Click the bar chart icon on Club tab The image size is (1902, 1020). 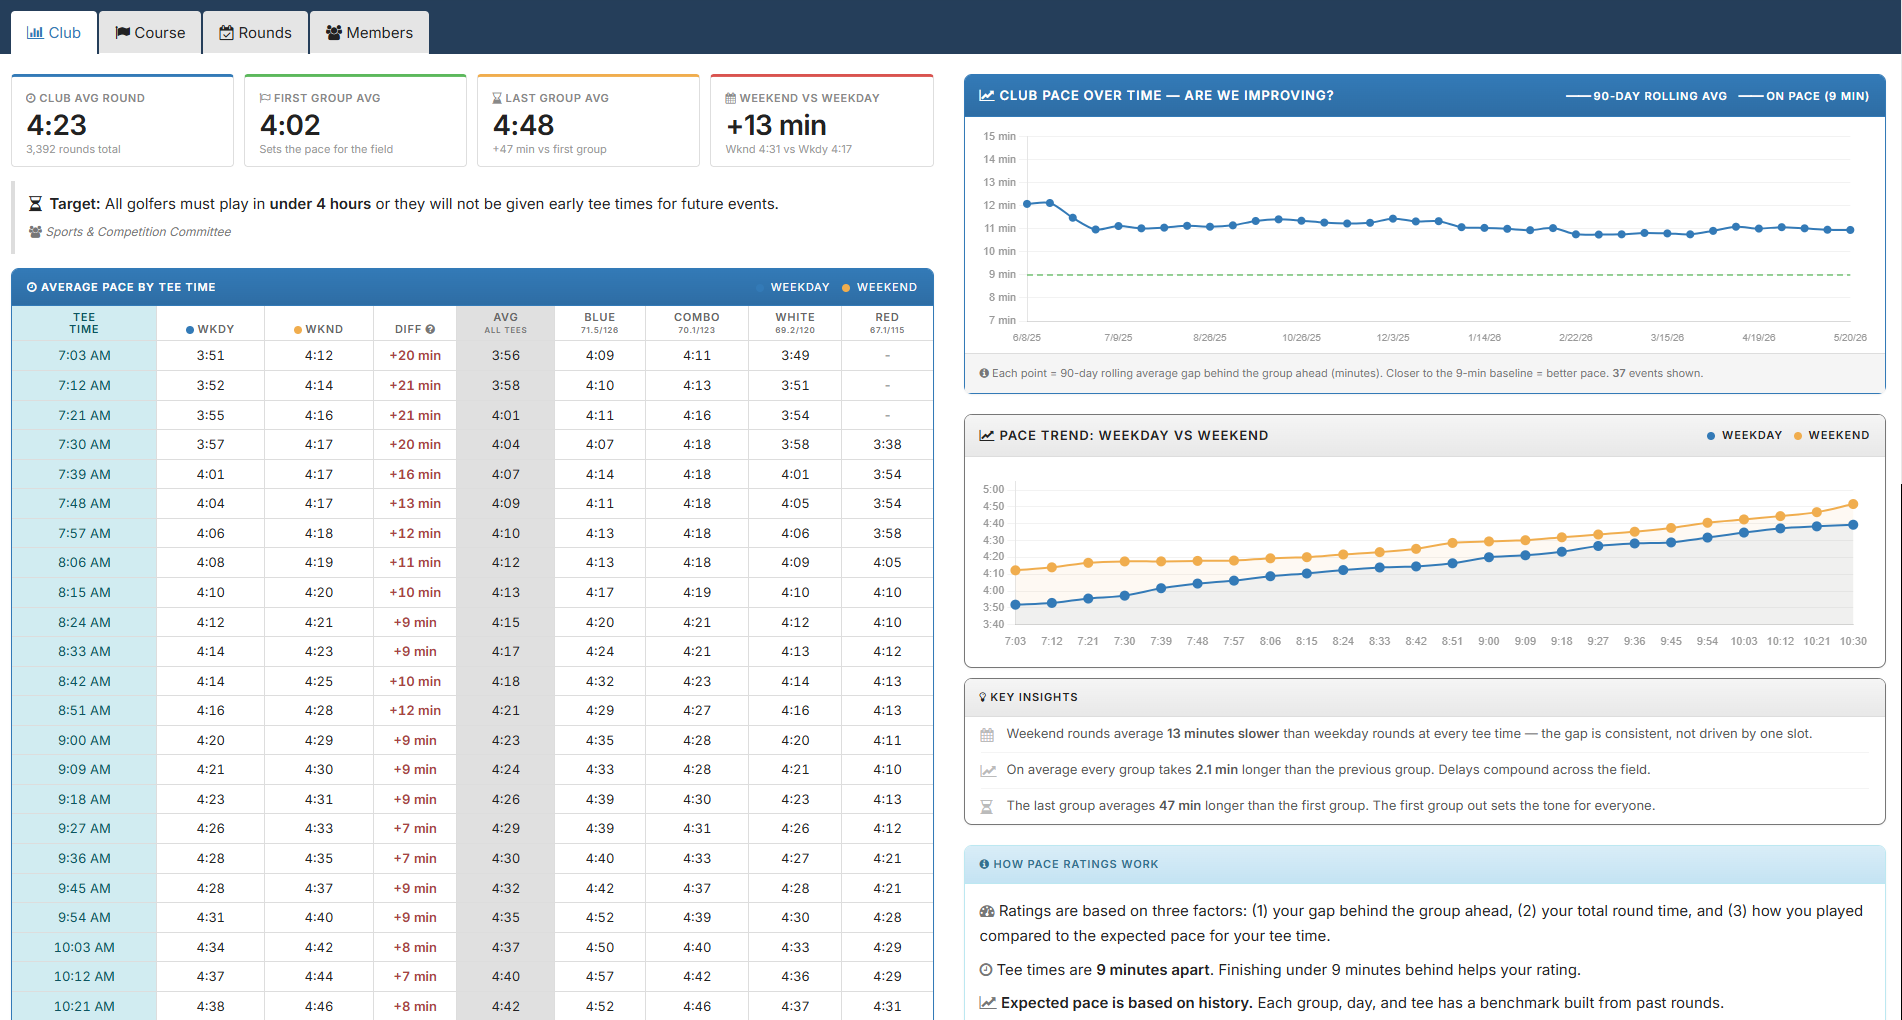35,33
